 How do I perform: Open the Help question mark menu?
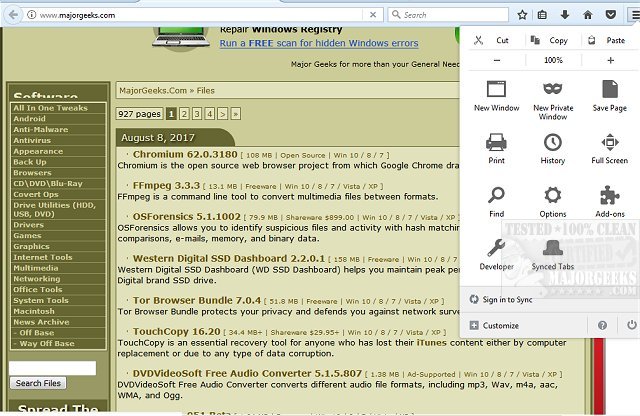(x=602, y=325)
